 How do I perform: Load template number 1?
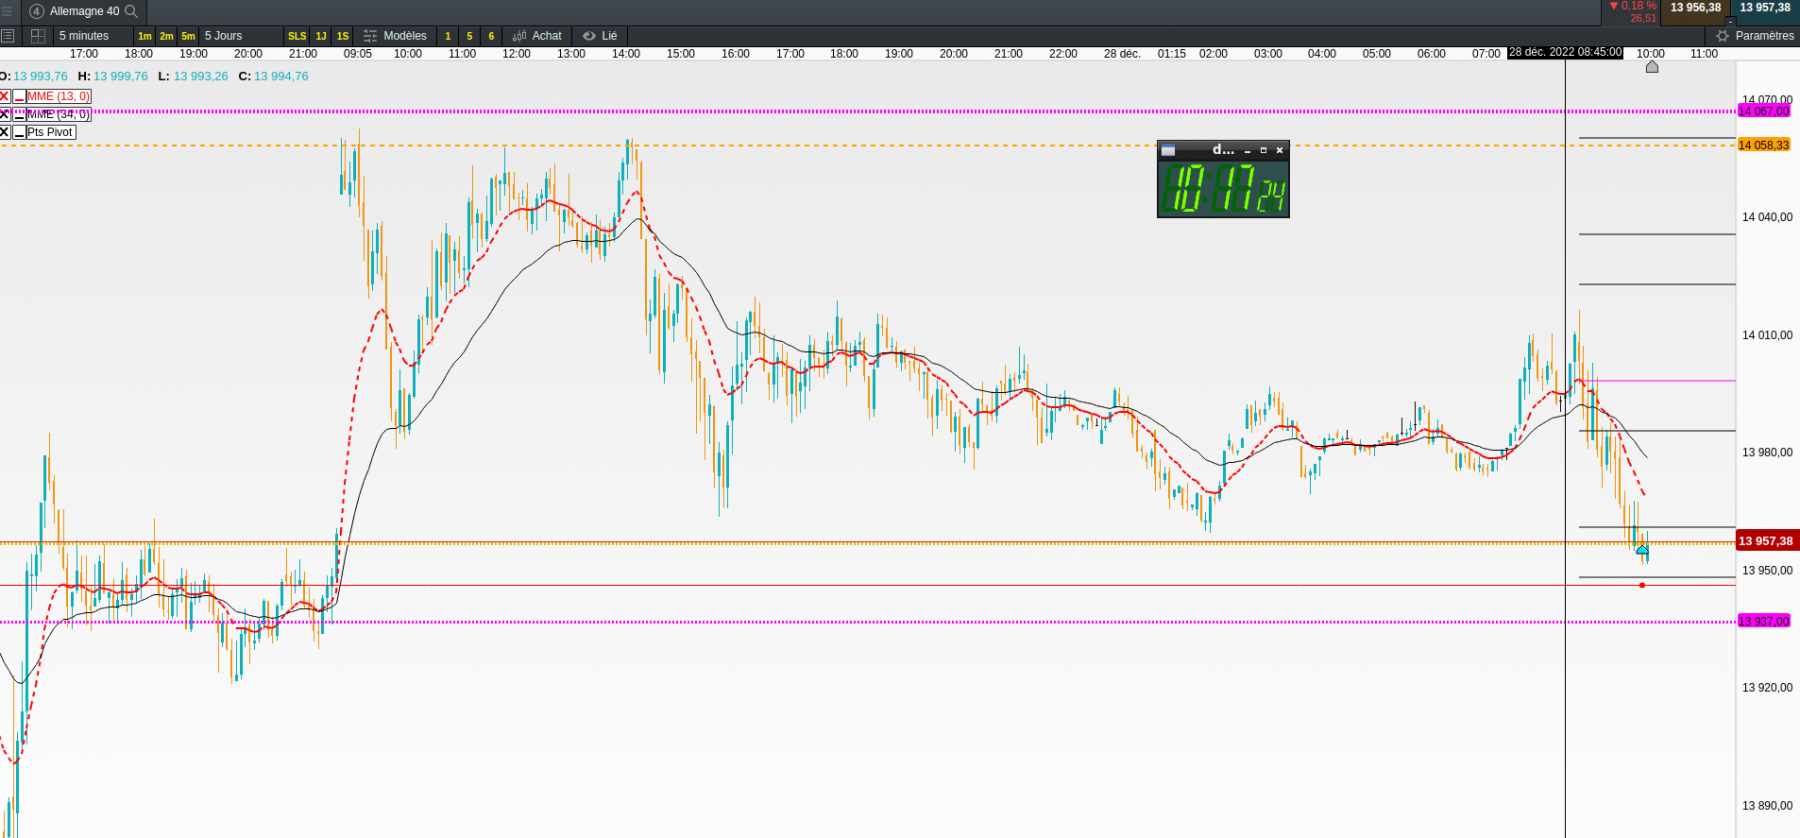pyautogui.click(x=448, y=36)
